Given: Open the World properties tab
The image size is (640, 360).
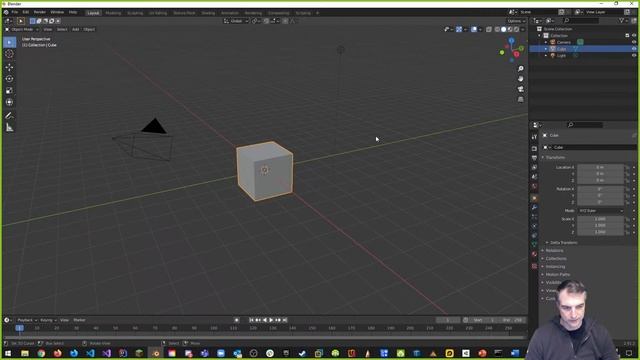Looking at the screenshot, I should 534,186.
